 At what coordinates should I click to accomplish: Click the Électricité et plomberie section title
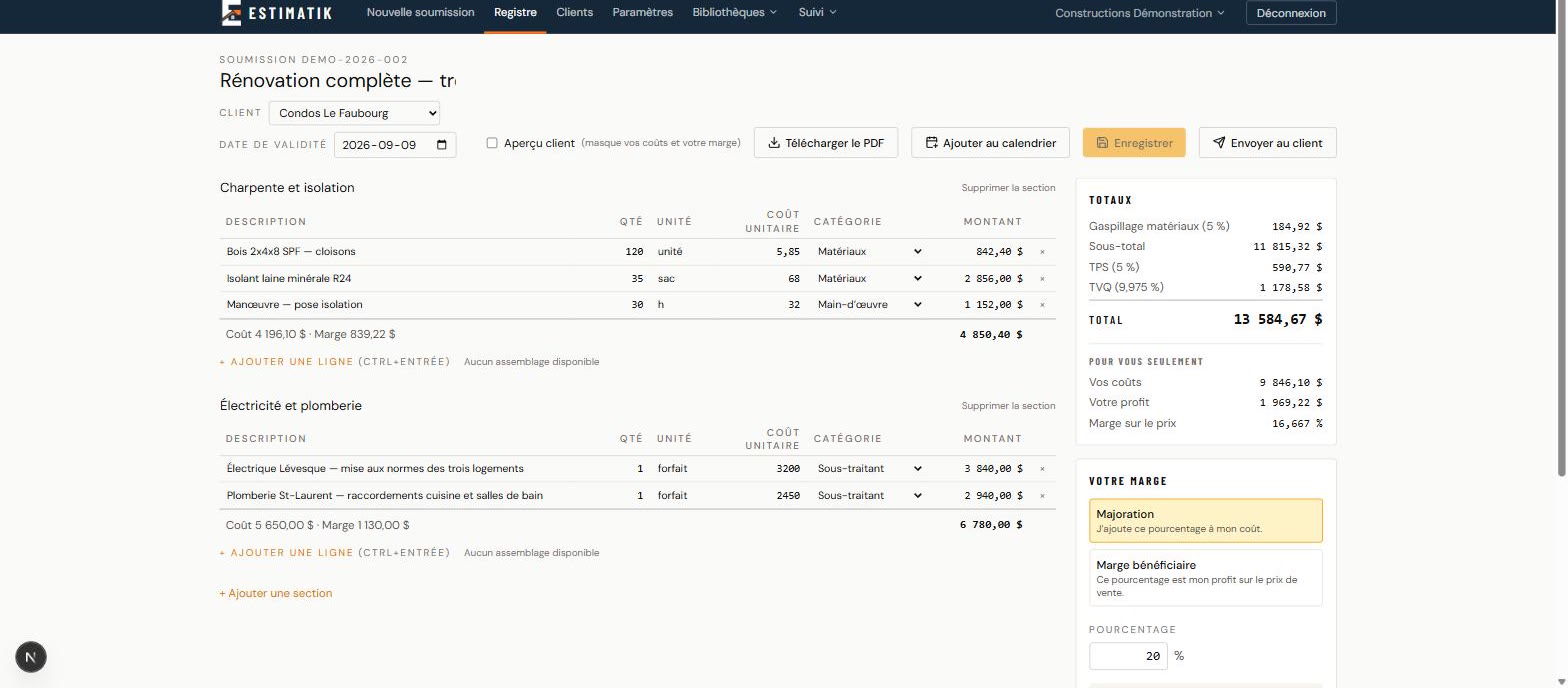click(x=291, y=406)
